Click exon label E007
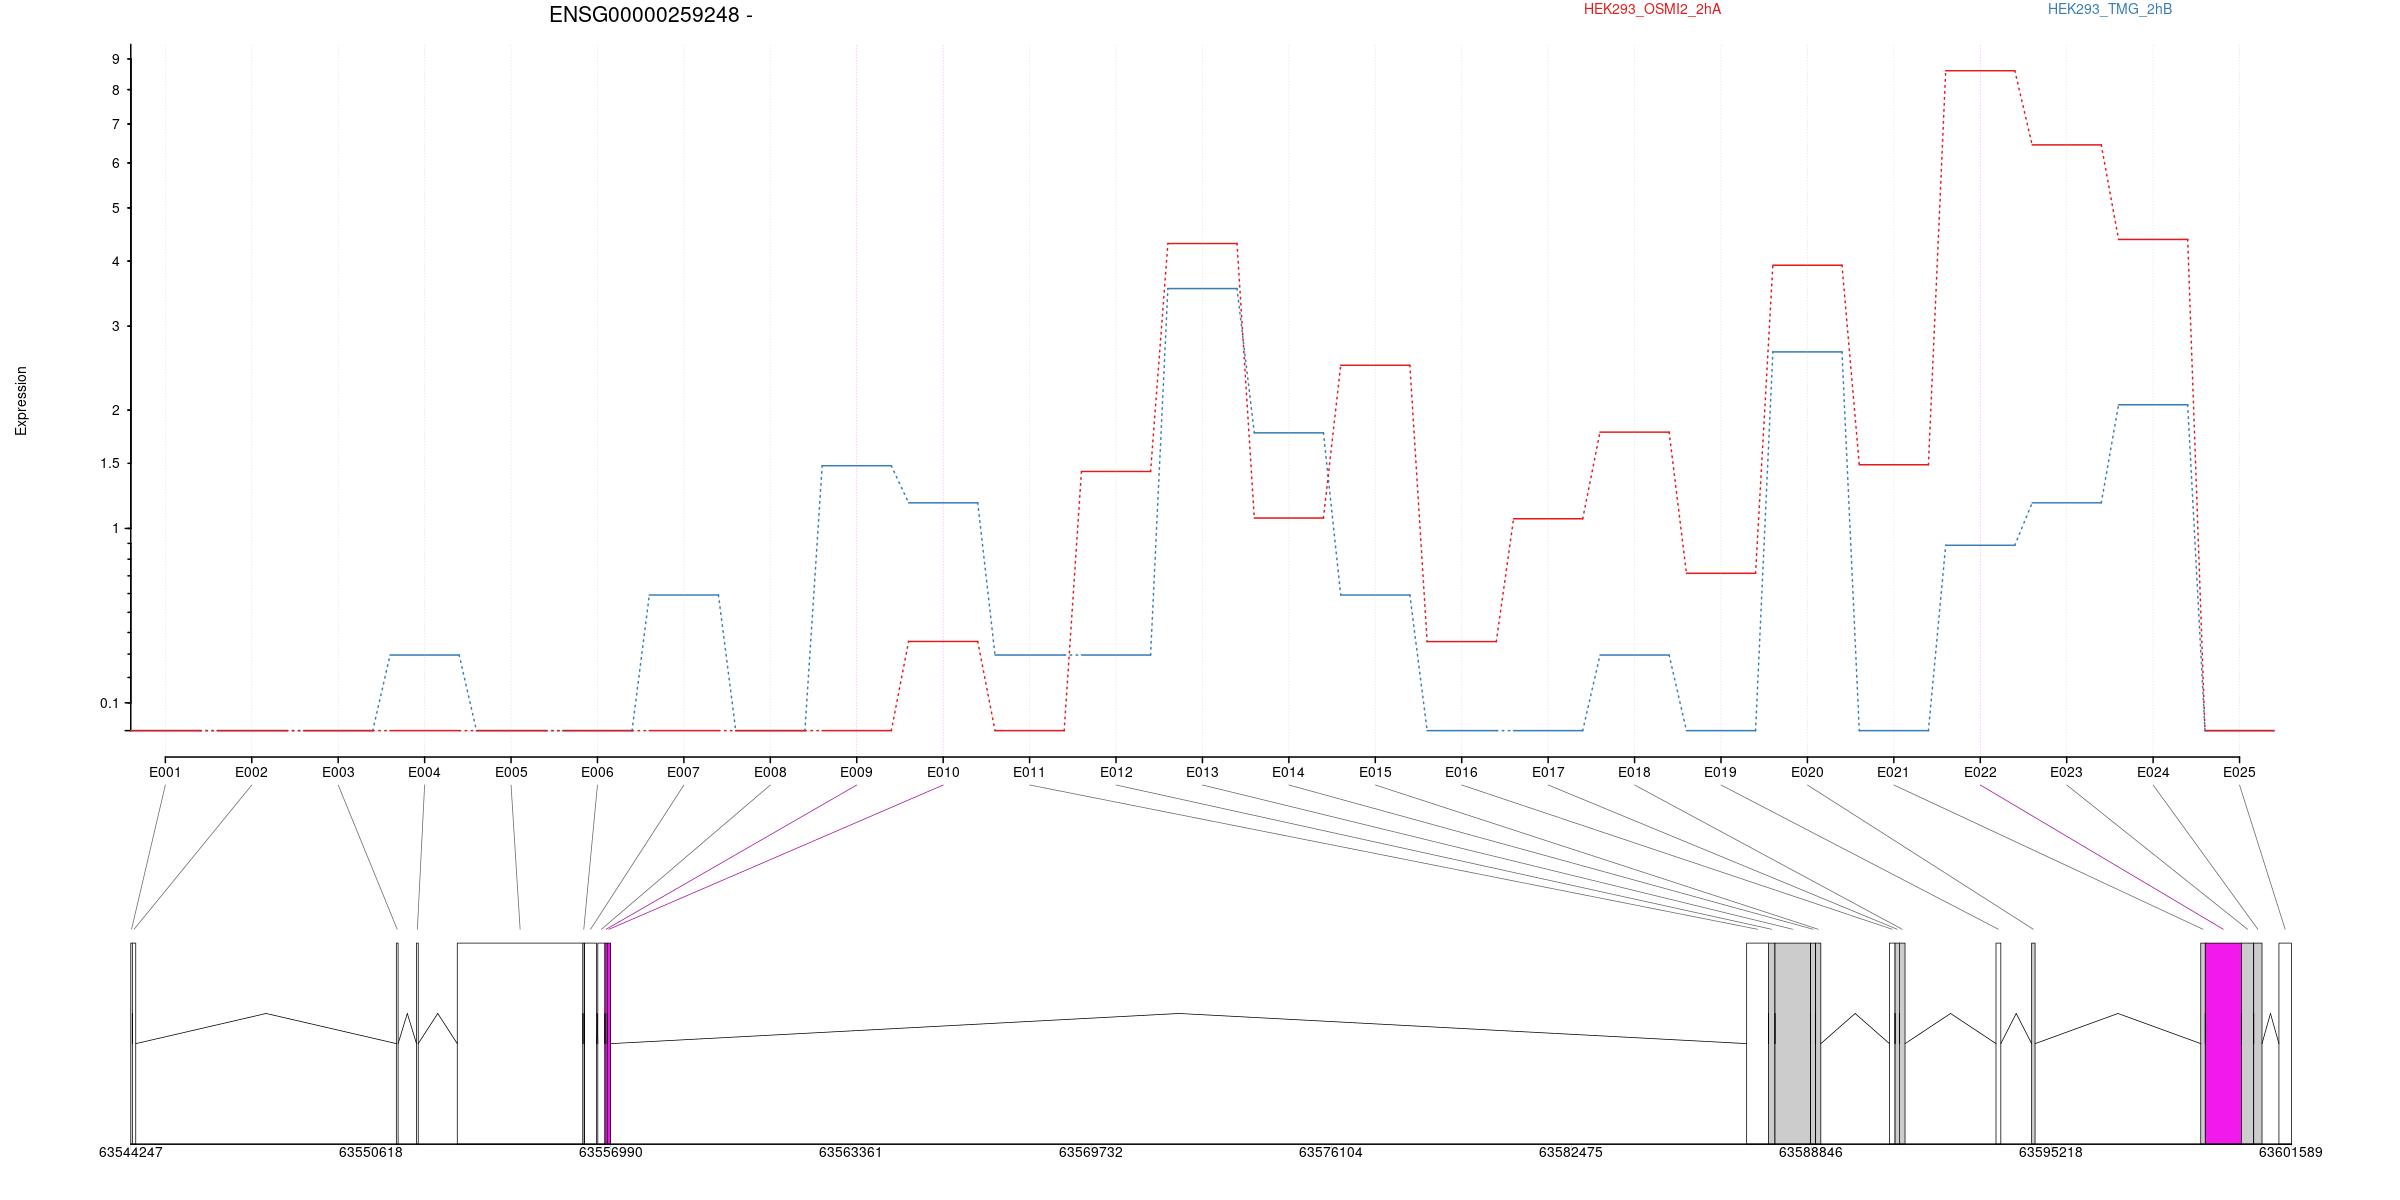The height and width of the screenshot is (1200, 2400). click(x=683, y=772)
